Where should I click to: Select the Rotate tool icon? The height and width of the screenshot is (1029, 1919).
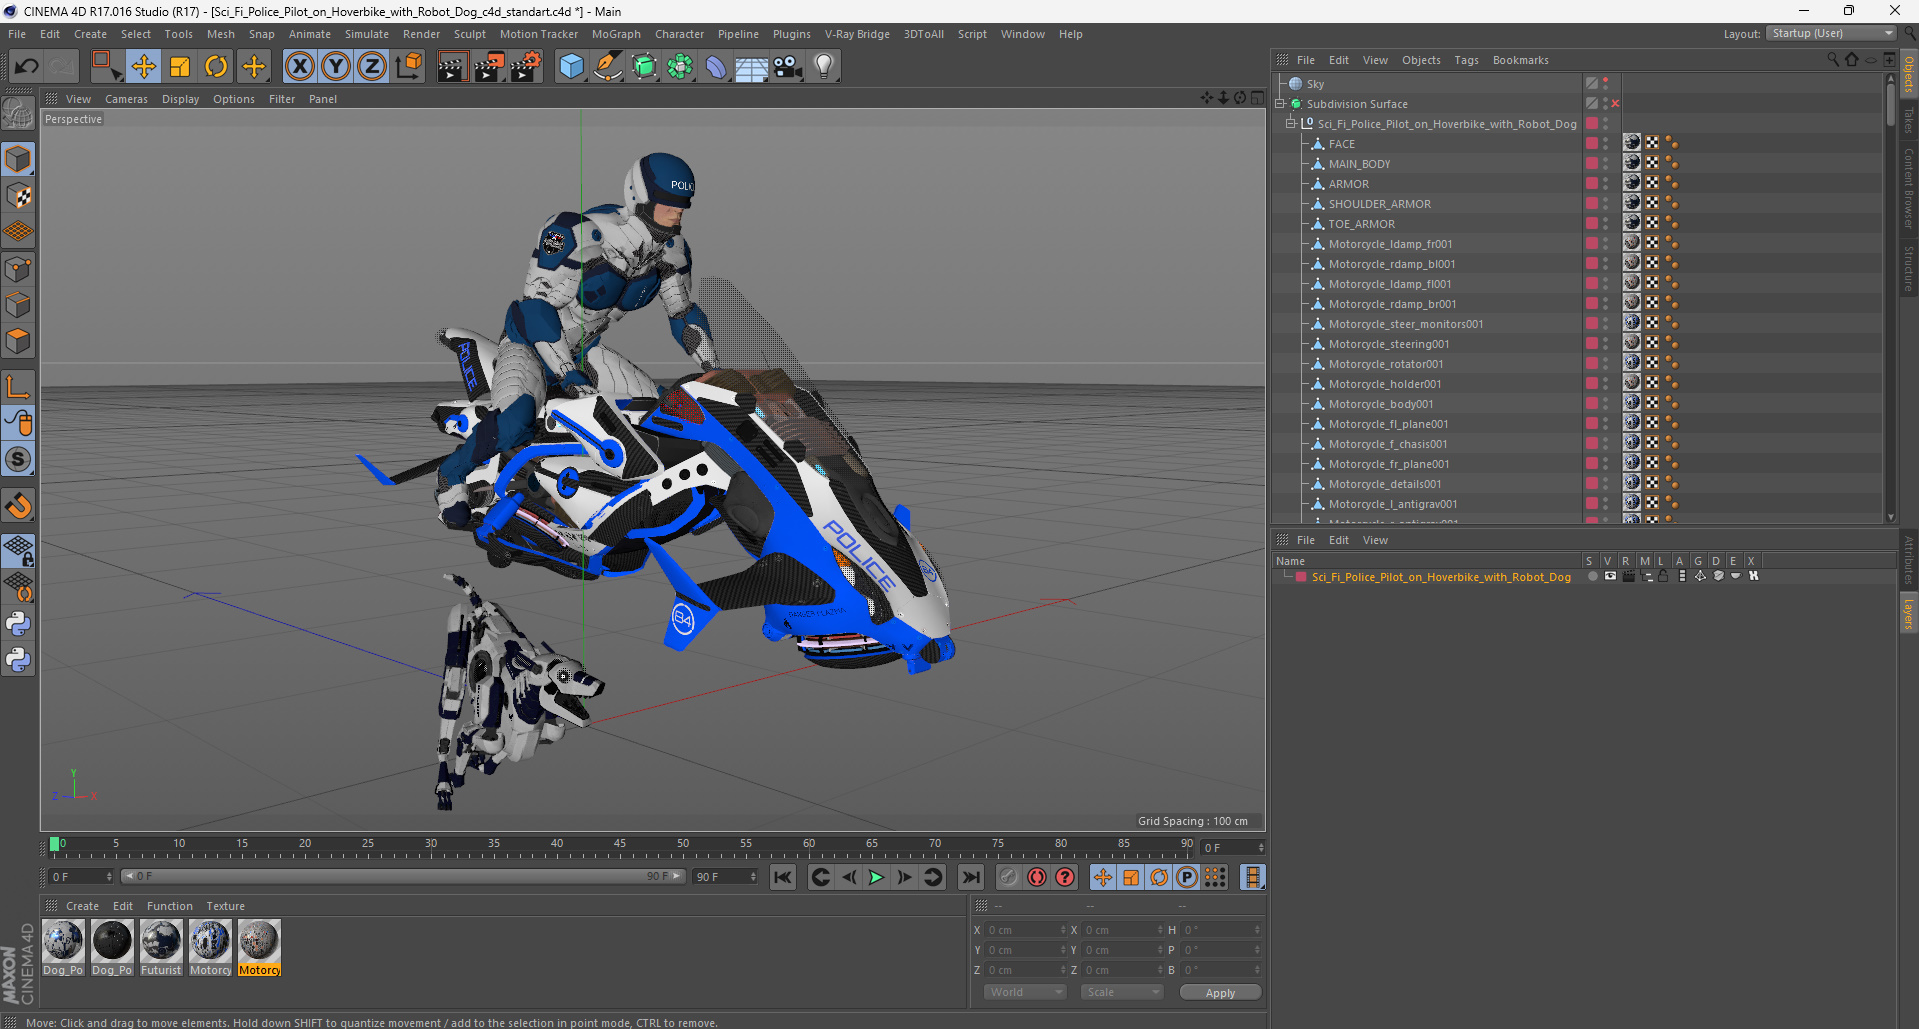(216, 67)
